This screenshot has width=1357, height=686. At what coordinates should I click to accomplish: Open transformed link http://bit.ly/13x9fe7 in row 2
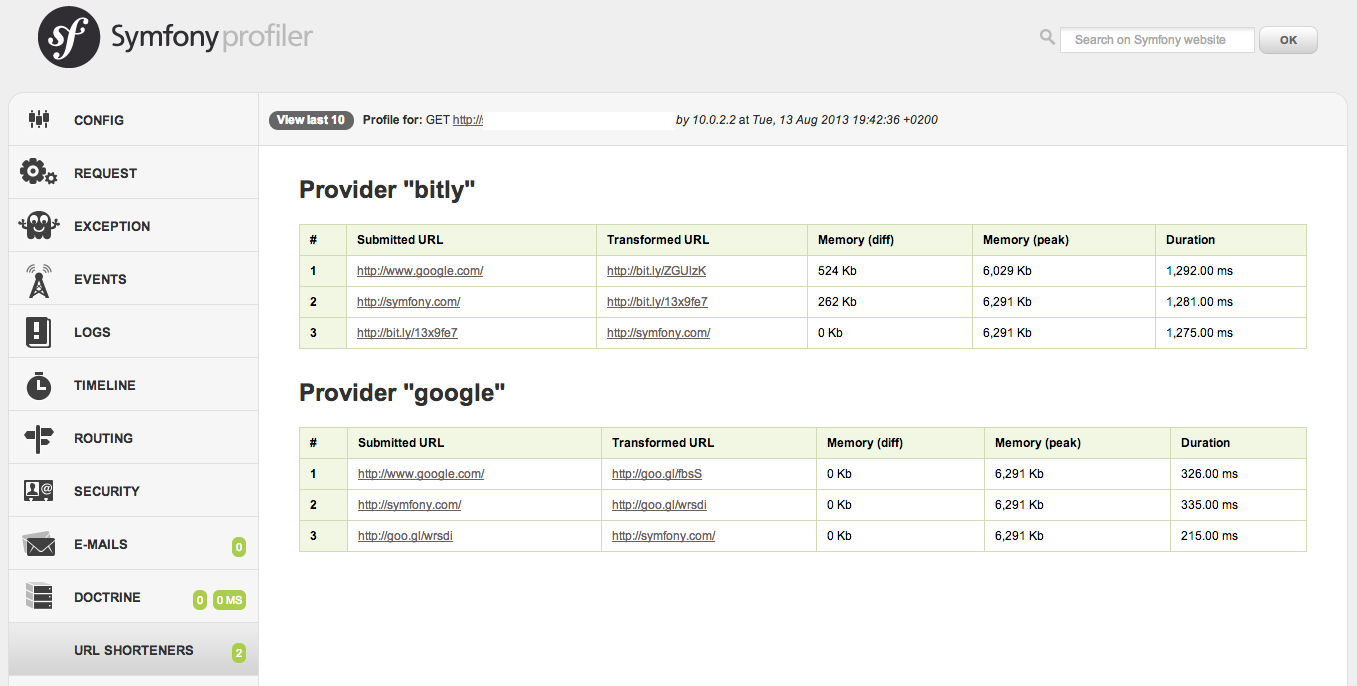point(657,302)
